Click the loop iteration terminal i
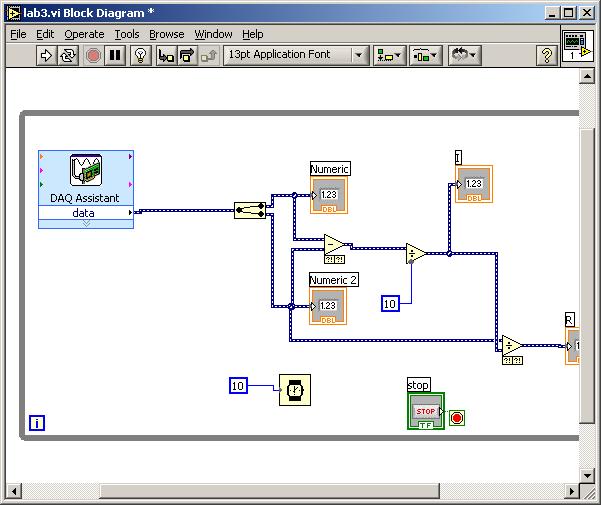 tap(37, 423)
